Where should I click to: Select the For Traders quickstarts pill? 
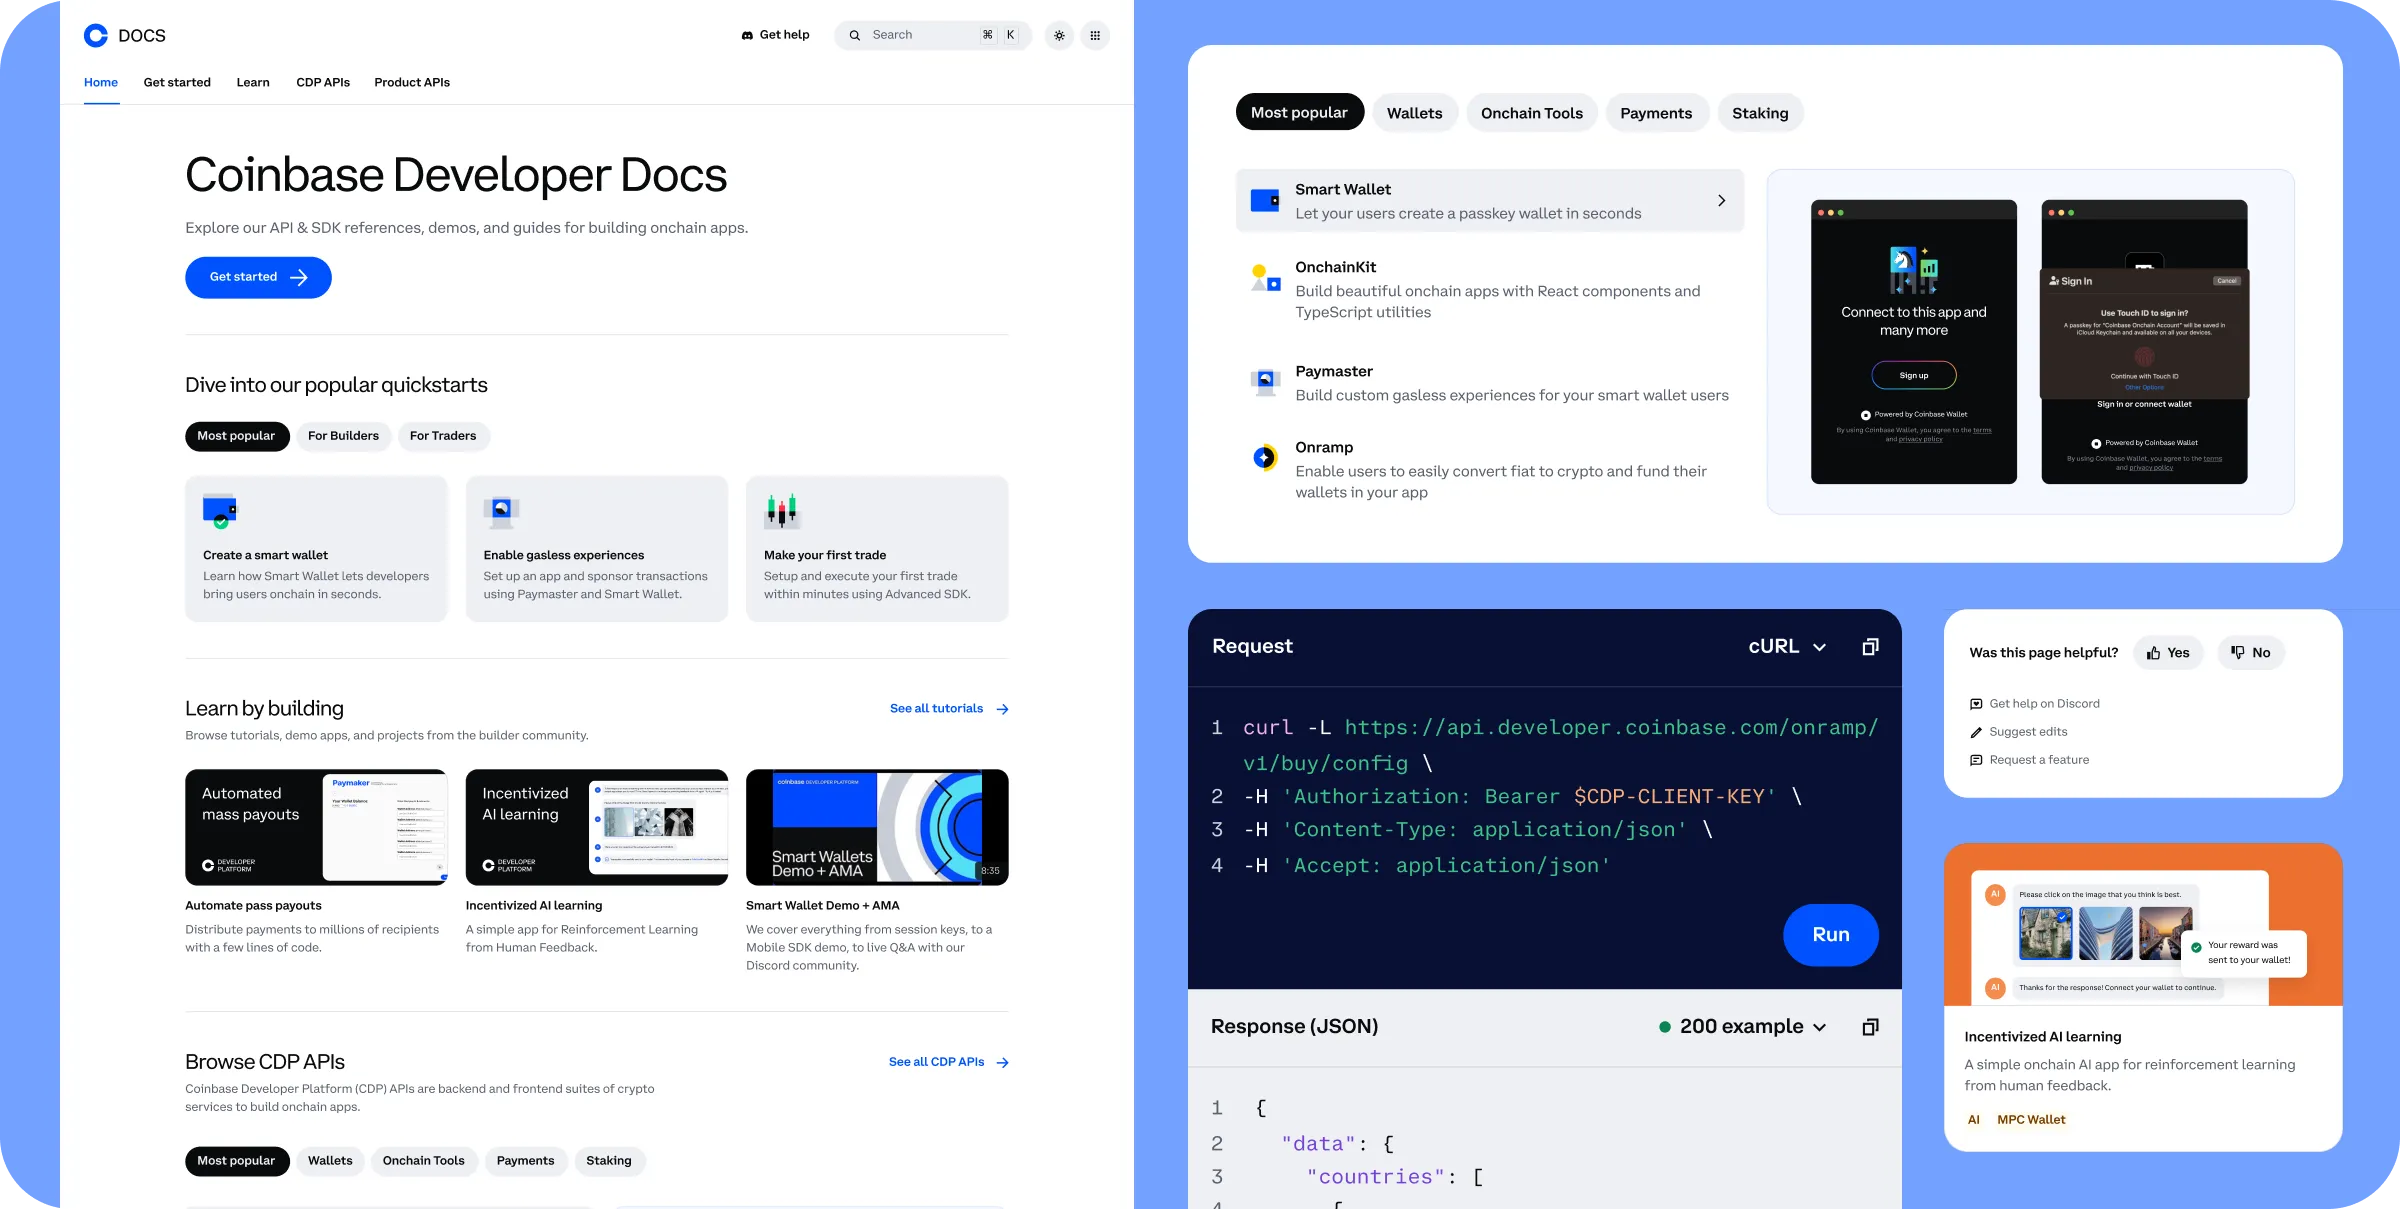click(x=443, y=436)
